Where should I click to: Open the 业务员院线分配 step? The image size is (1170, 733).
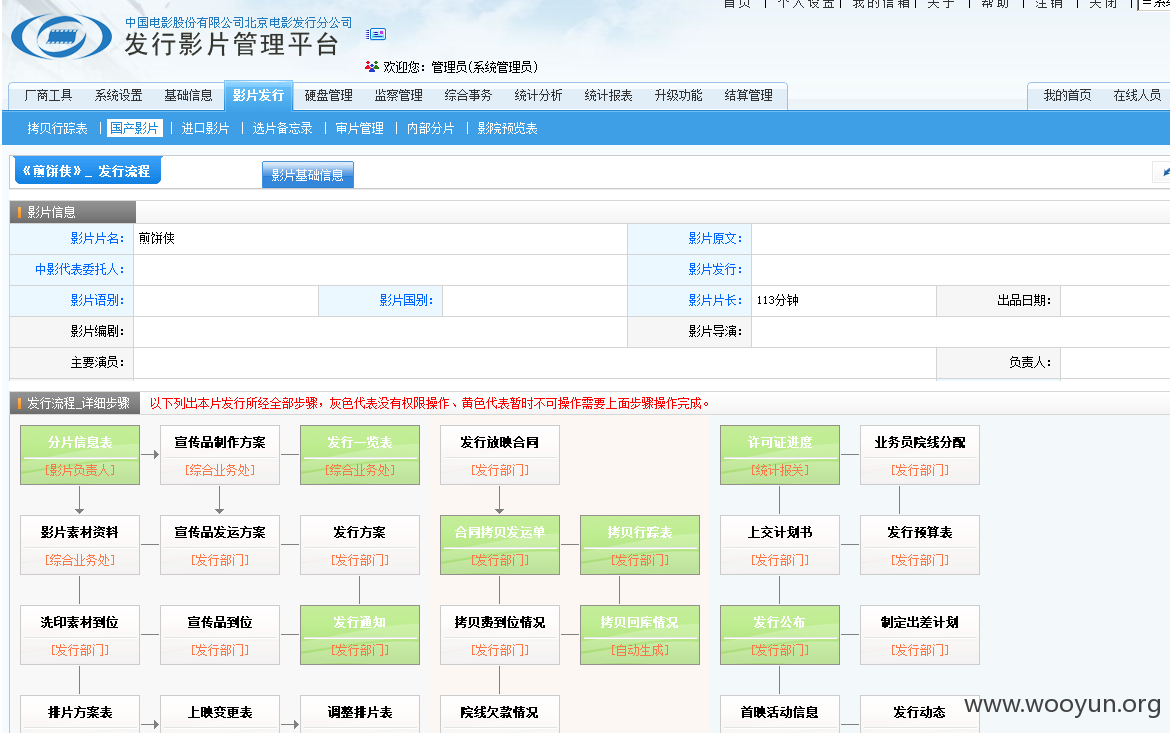(x=920, y=455)
